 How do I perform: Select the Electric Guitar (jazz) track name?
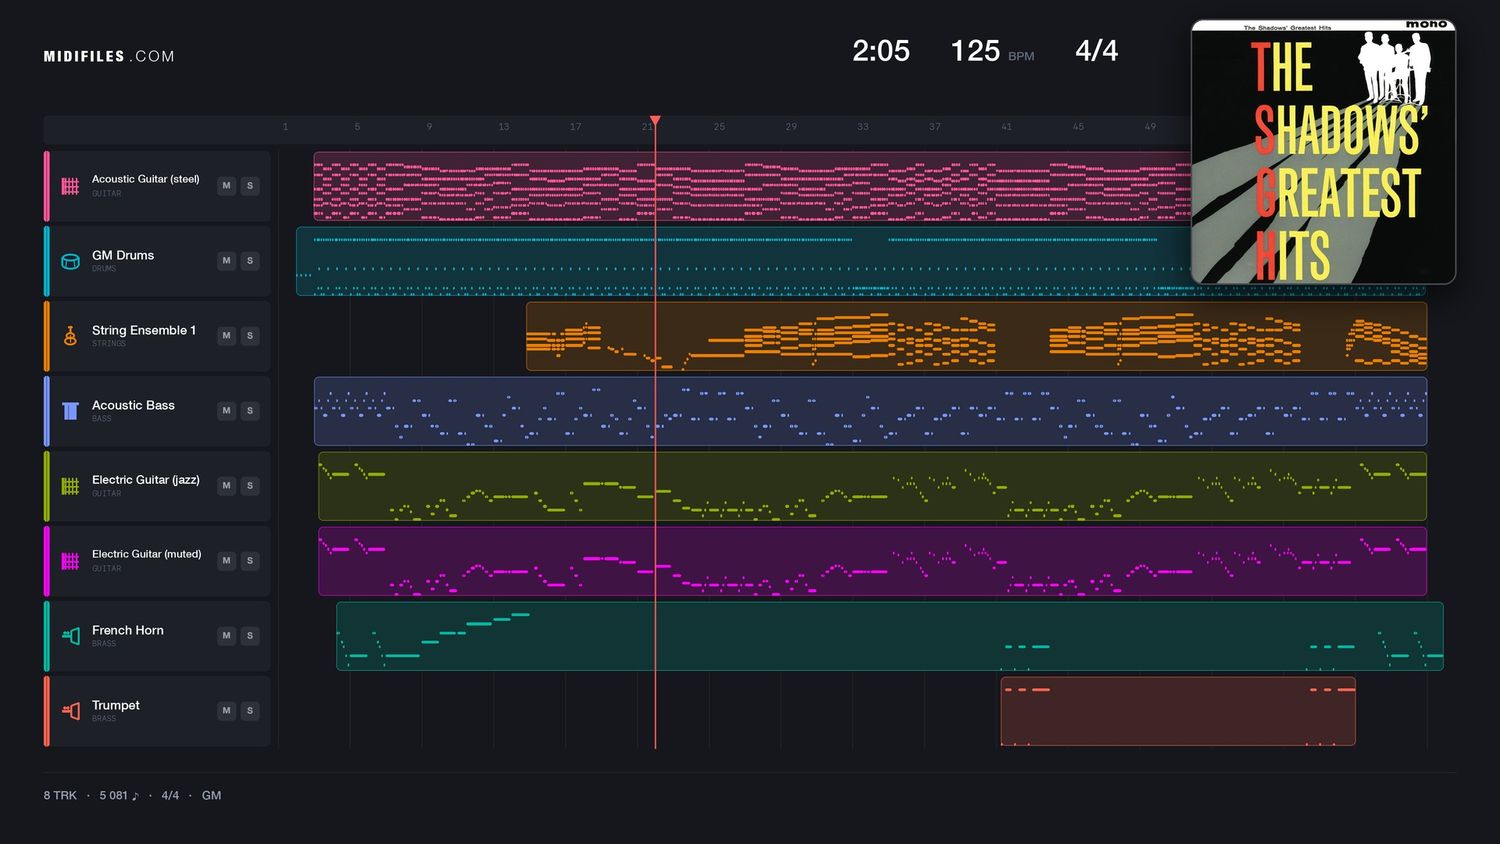coord(146,480)
